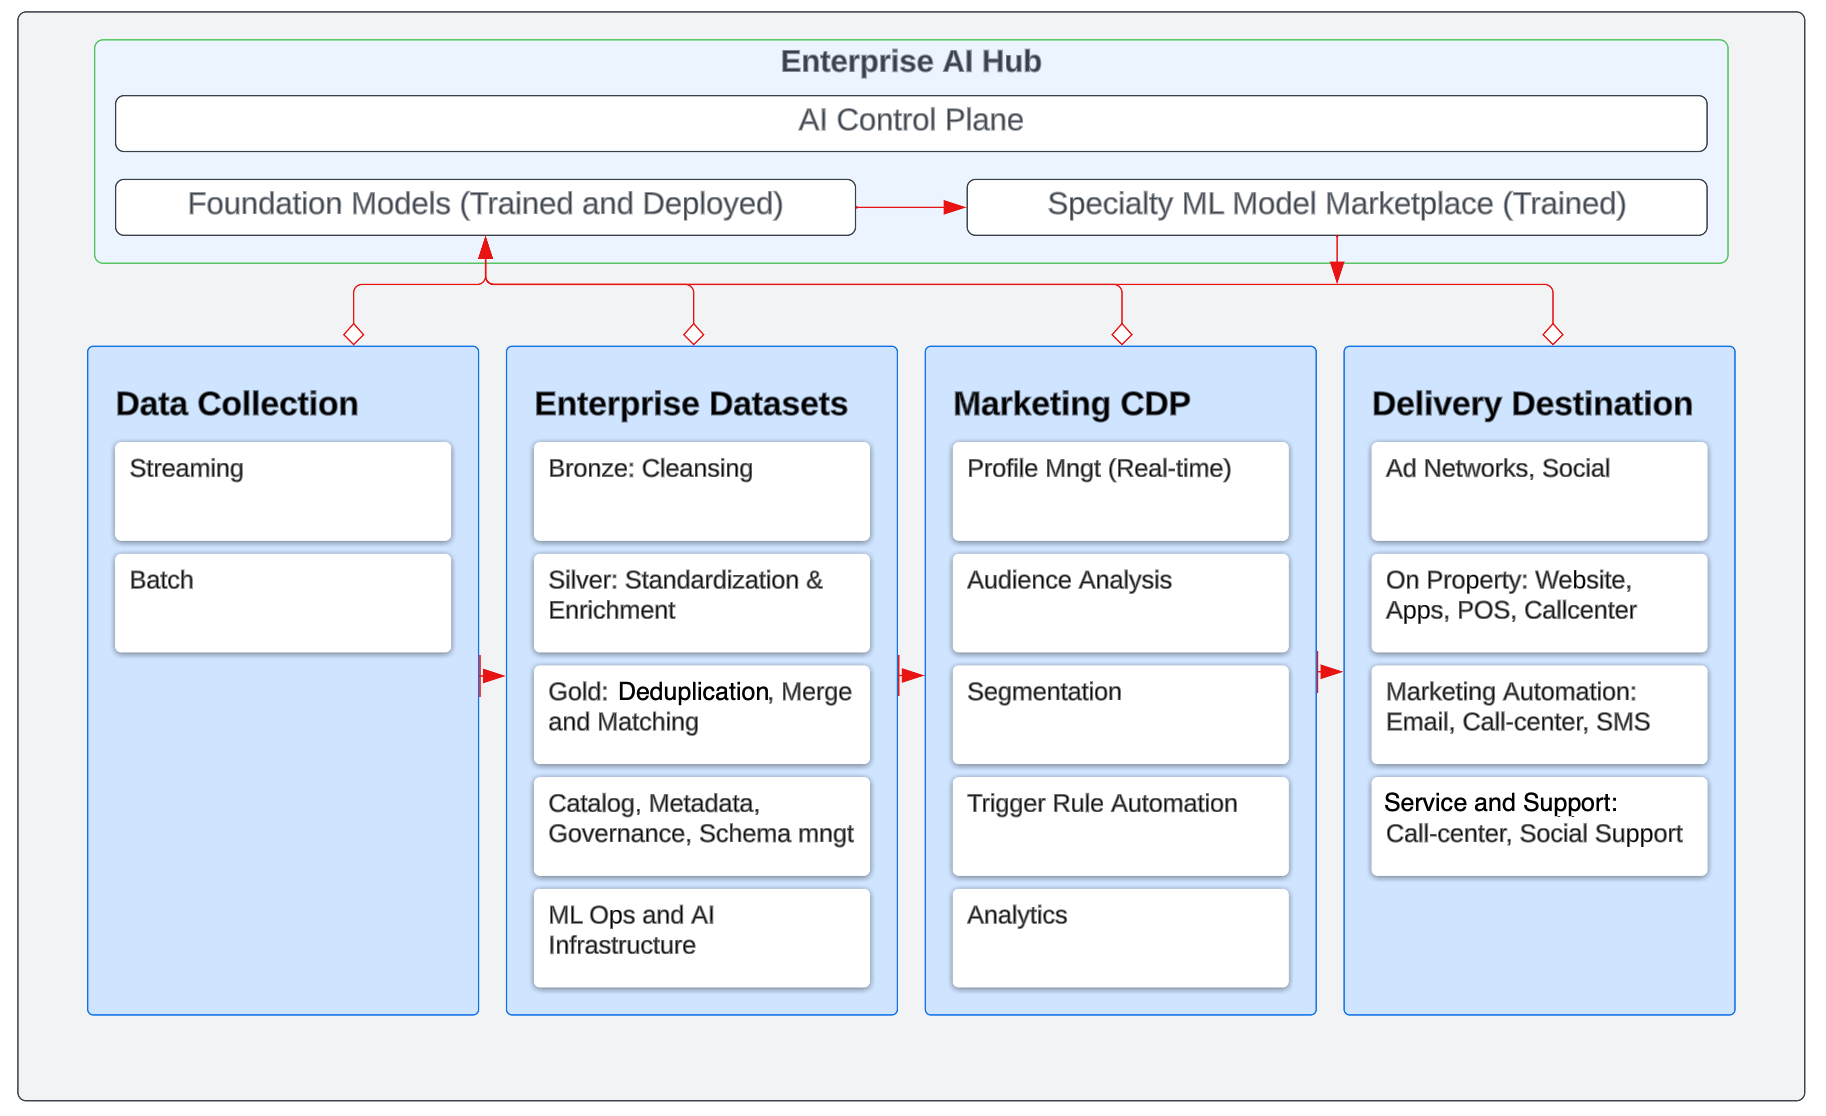
Task: Select the Ad Networks, Social card
Action: coord(1539,491)
